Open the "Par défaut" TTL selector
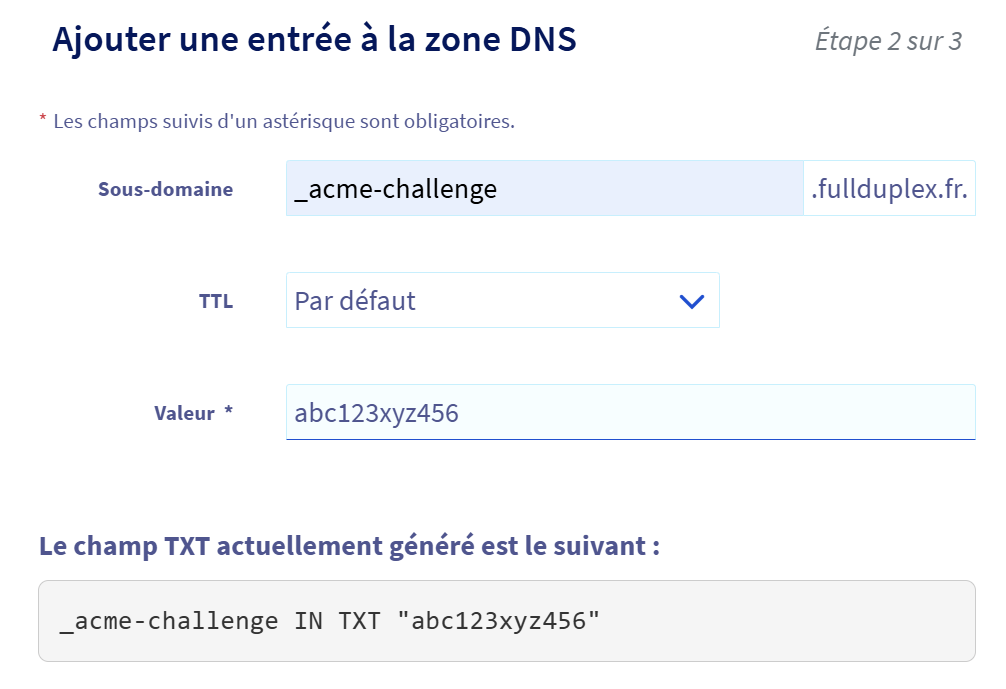This screenshot has height=689, width=1006. point(502,300)
